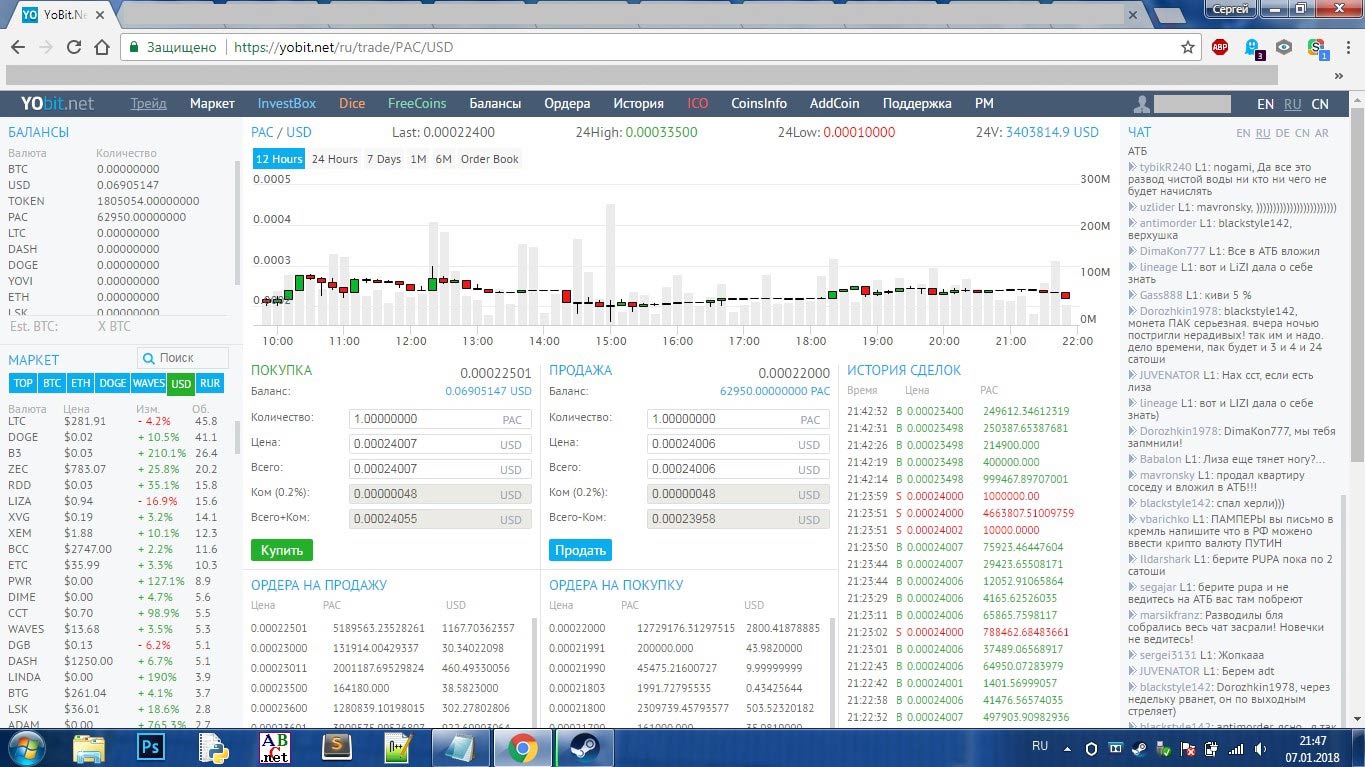Reload the page with the refresh icon
The image size is (1365, 767).
(x=73, y=47)
